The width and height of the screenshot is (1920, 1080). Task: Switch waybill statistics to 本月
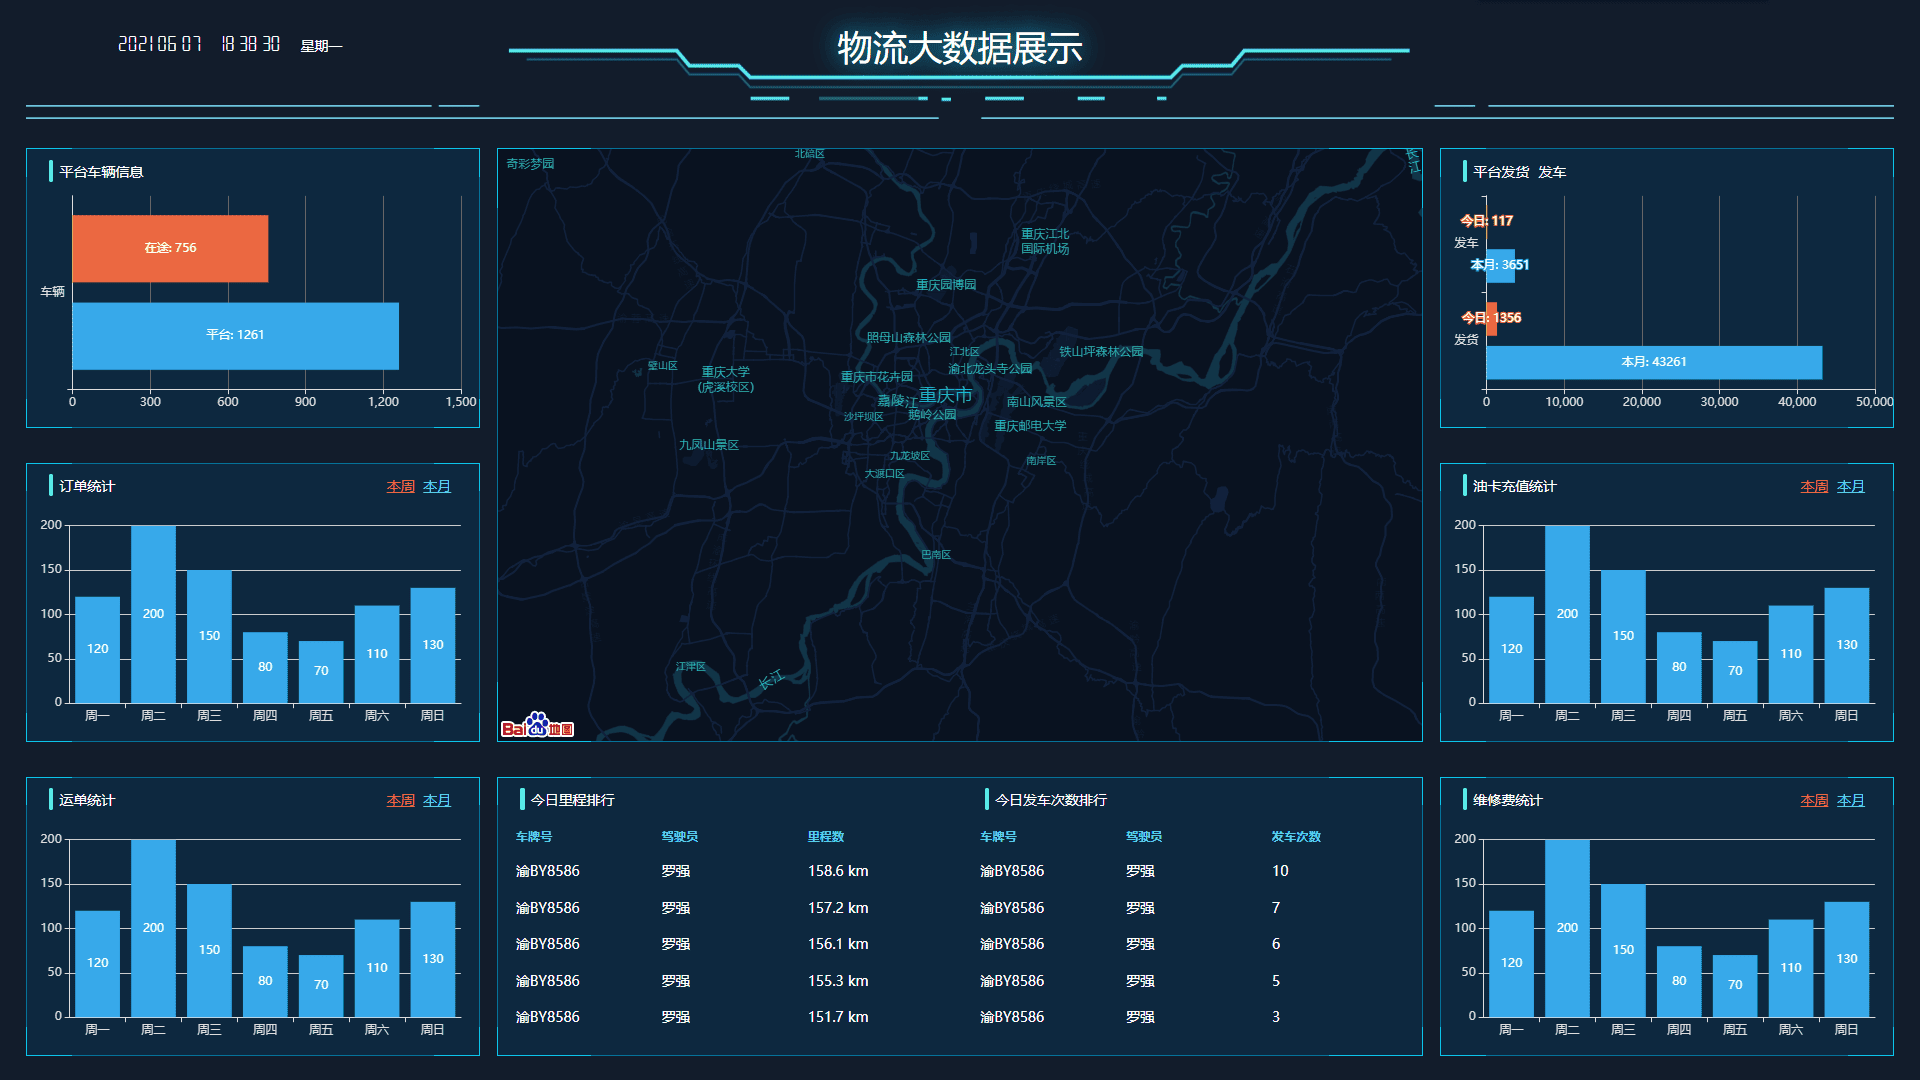click(437, 801)
